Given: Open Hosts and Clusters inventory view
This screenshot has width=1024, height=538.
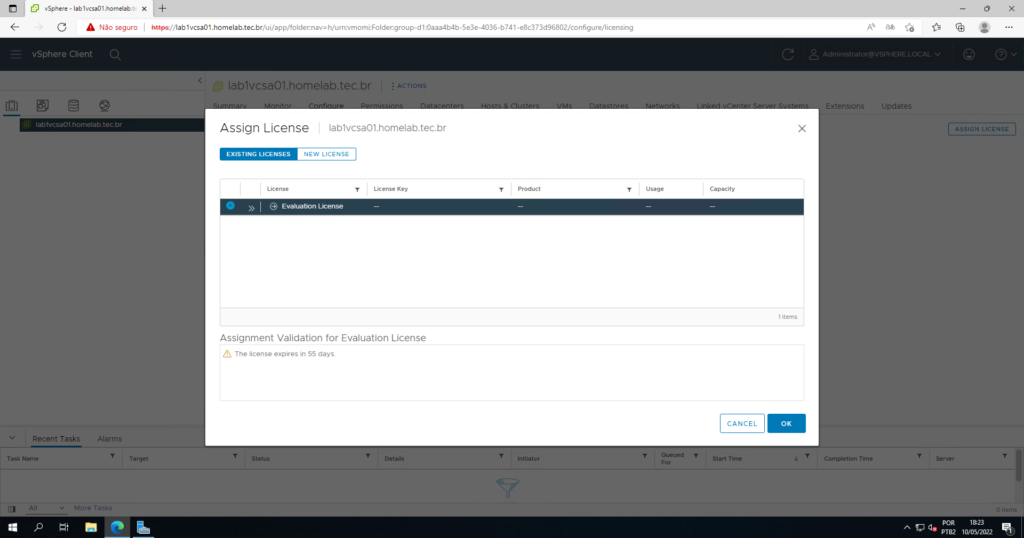Looking at the screenshot, I should (12, 105).
